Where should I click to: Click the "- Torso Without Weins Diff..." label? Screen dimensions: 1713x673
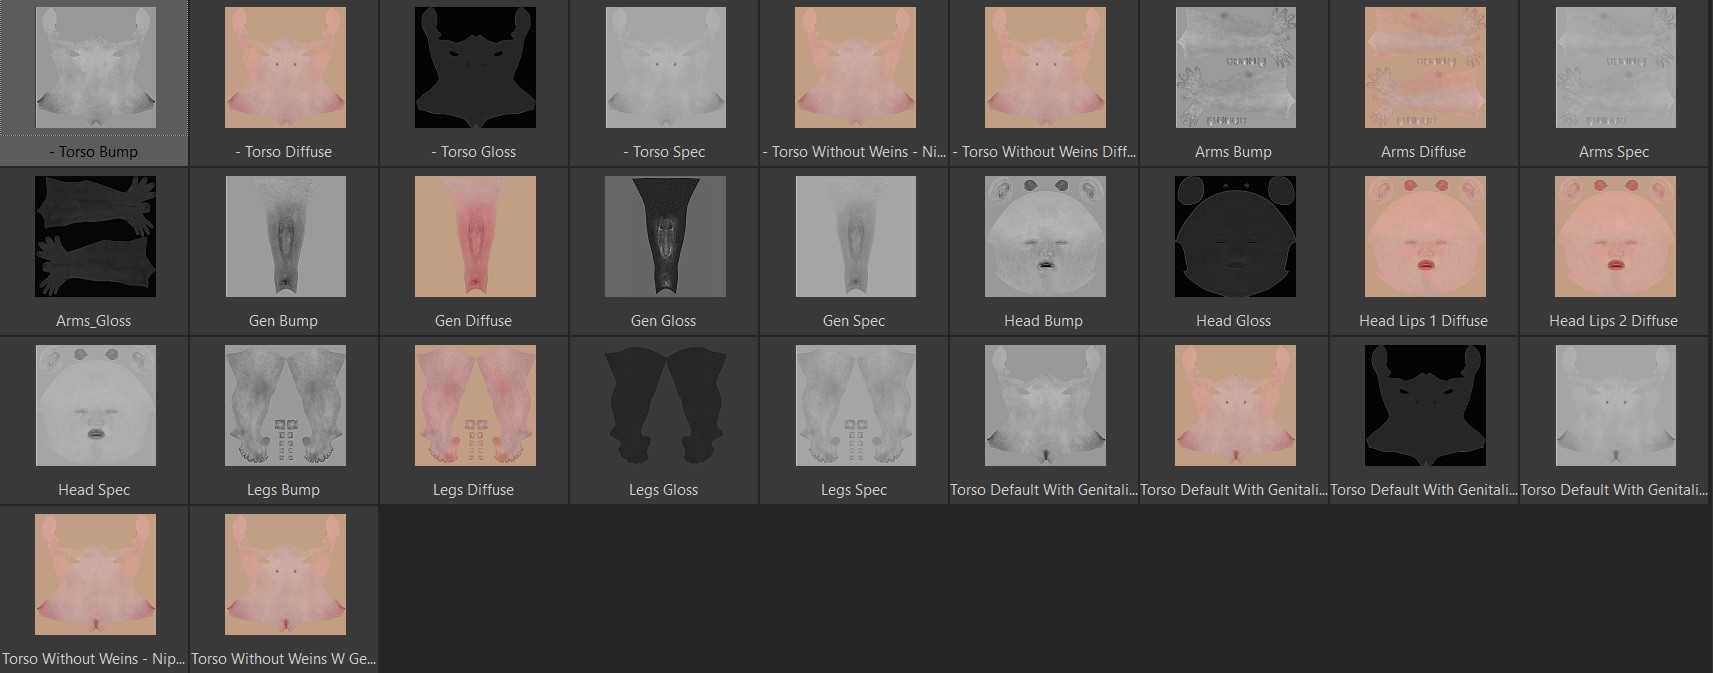tap(1044, 152)
